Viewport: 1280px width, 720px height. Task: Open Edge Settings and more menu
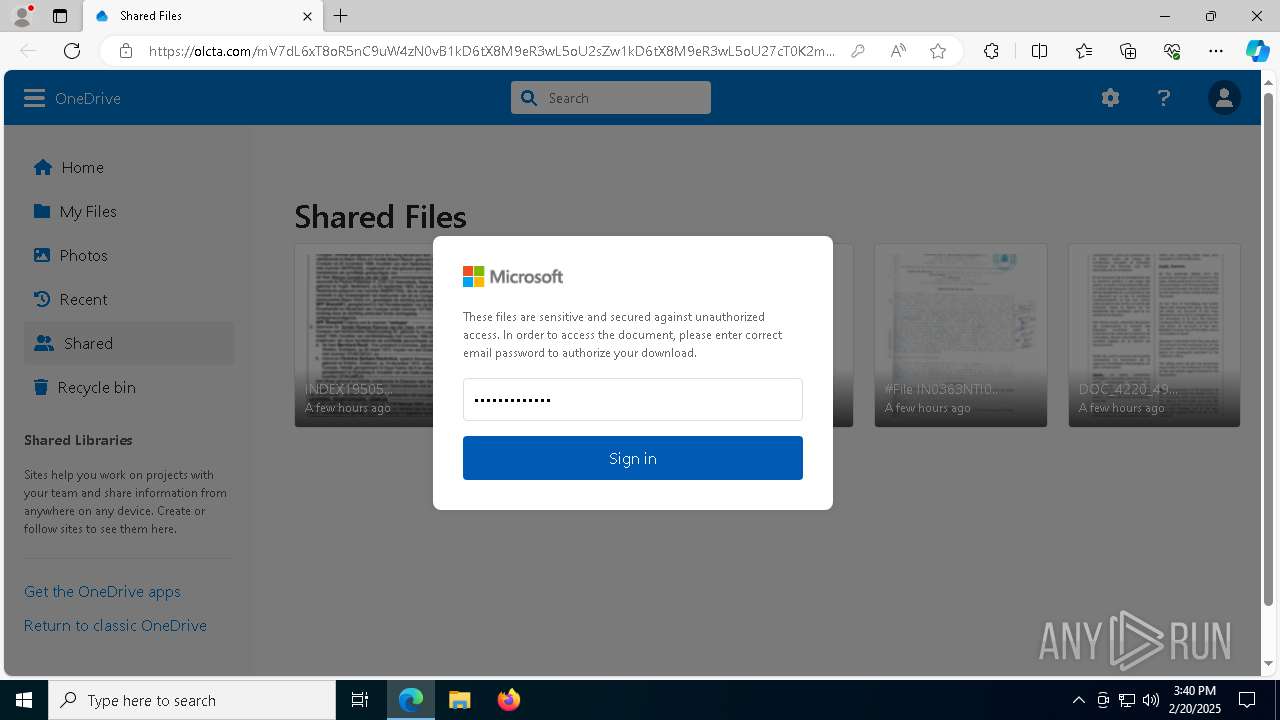(1216, 51)
